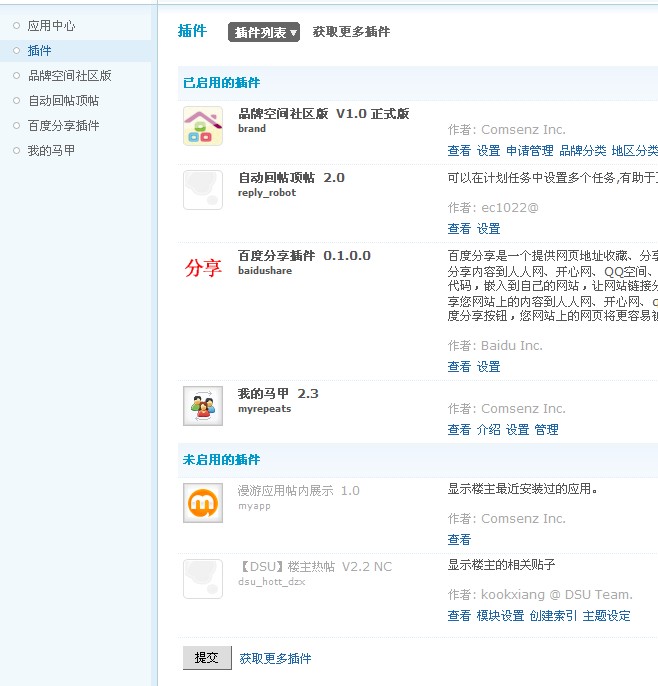
Task: Click the 插件 page heading
Action: click(x=192, y=31)
